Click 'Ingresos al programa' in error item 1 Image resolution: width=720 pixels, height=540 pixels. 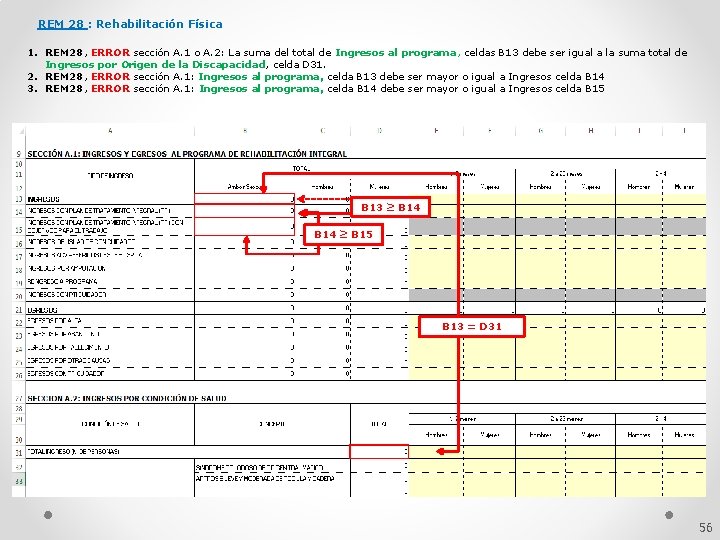396,52
